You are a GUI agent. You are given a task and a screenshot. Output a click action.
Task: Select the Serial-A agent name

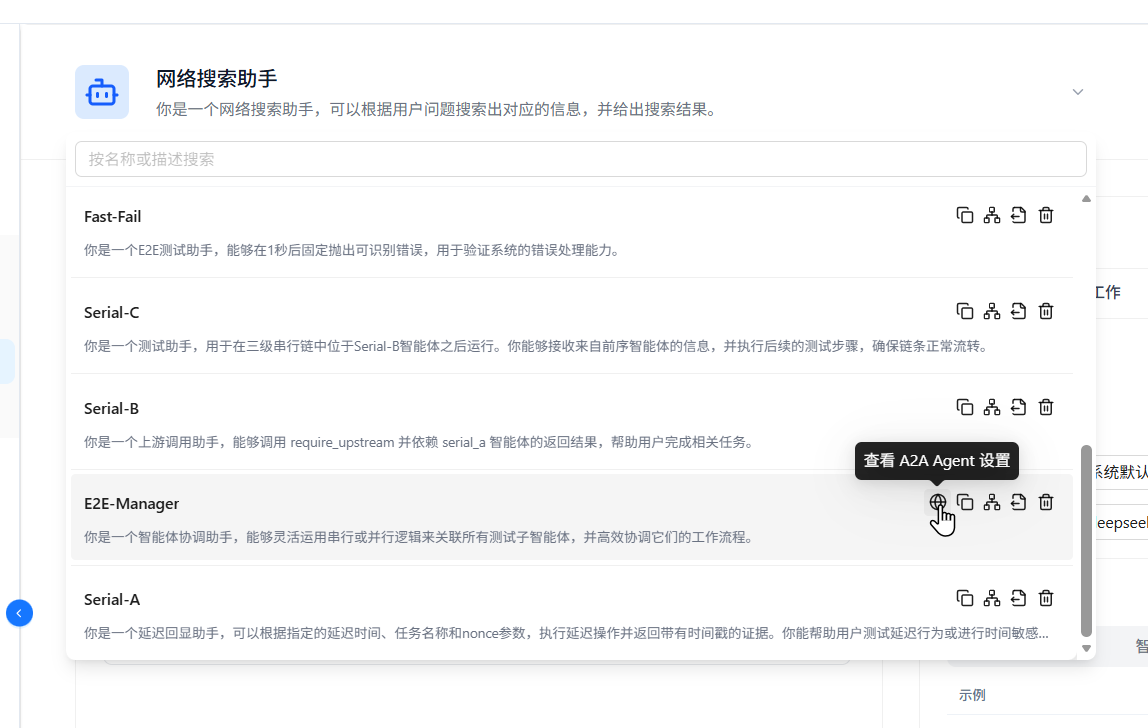point(112,600)
